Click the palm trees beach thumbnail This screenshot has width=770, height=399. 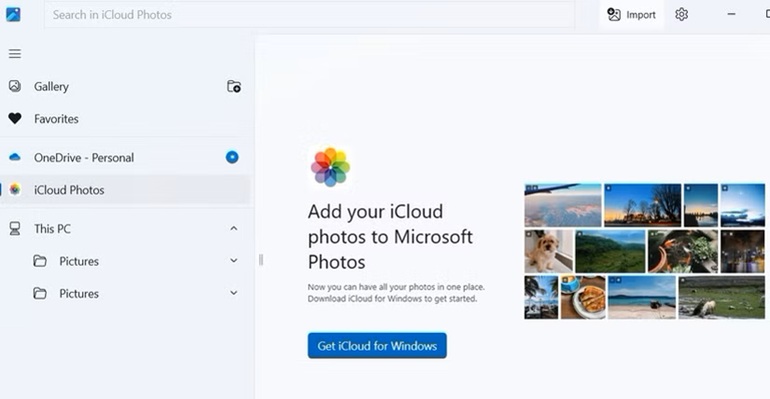(541, 297)
